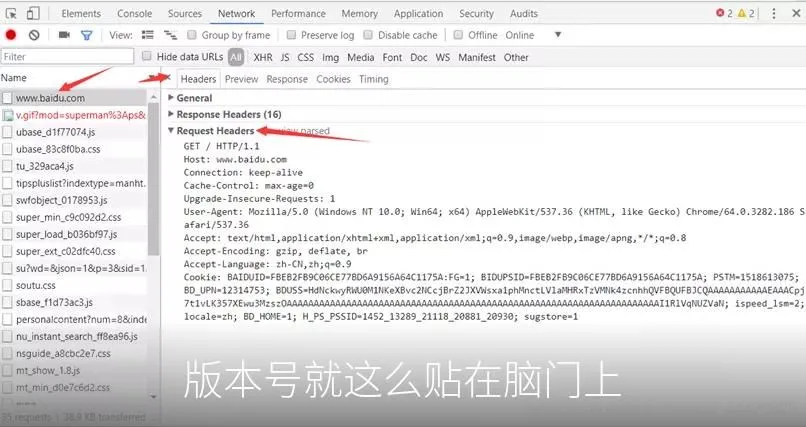Select the Network tab
806x427 pixels.
(x=236, y=13)
